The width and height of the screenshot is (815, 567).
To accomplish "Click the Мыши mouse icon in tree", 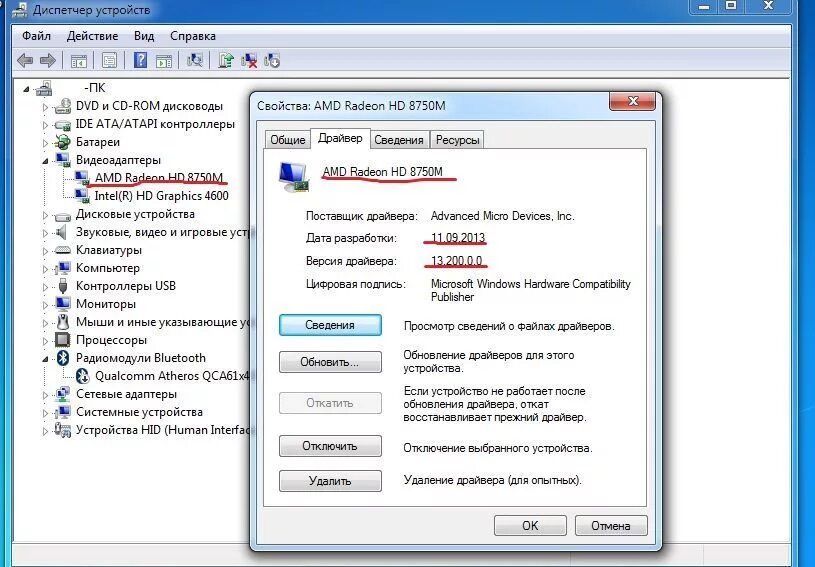I will (x=63, y=322).
